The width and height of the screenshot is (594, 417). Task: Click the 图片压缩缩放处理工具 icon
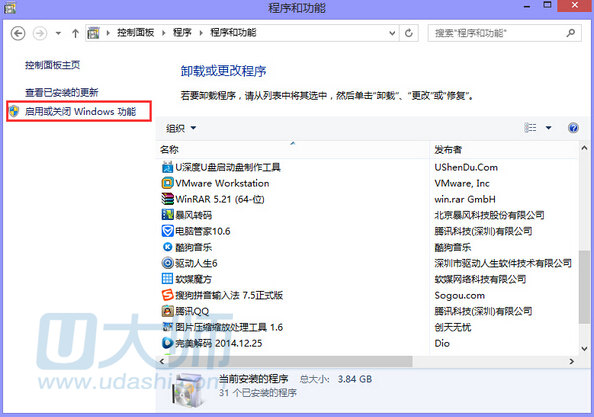[x=167, y=327]
